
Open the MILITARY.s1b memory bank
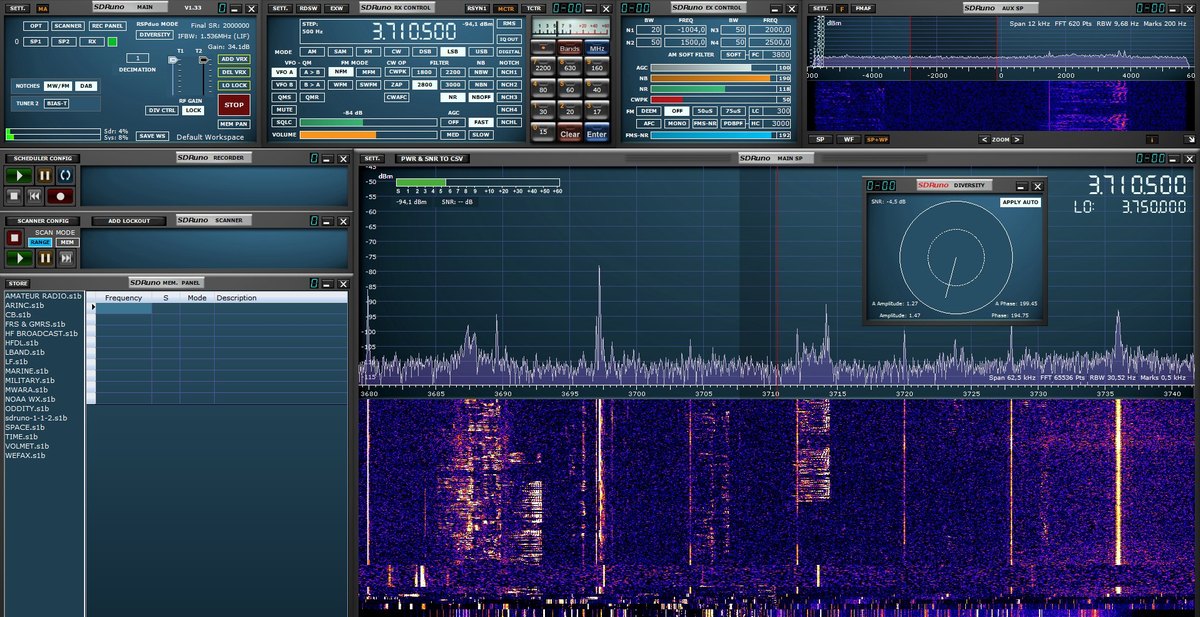coord(29,380)
